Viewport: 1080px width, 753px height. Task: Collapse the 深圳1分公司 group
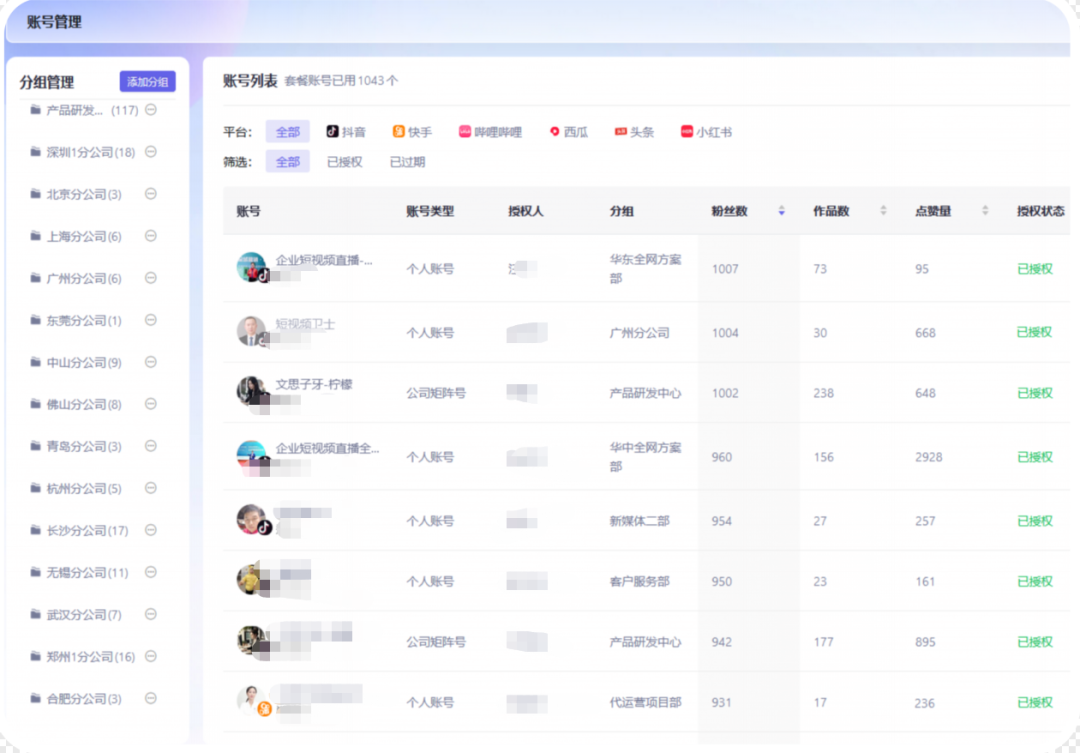(x=152, y=152)
